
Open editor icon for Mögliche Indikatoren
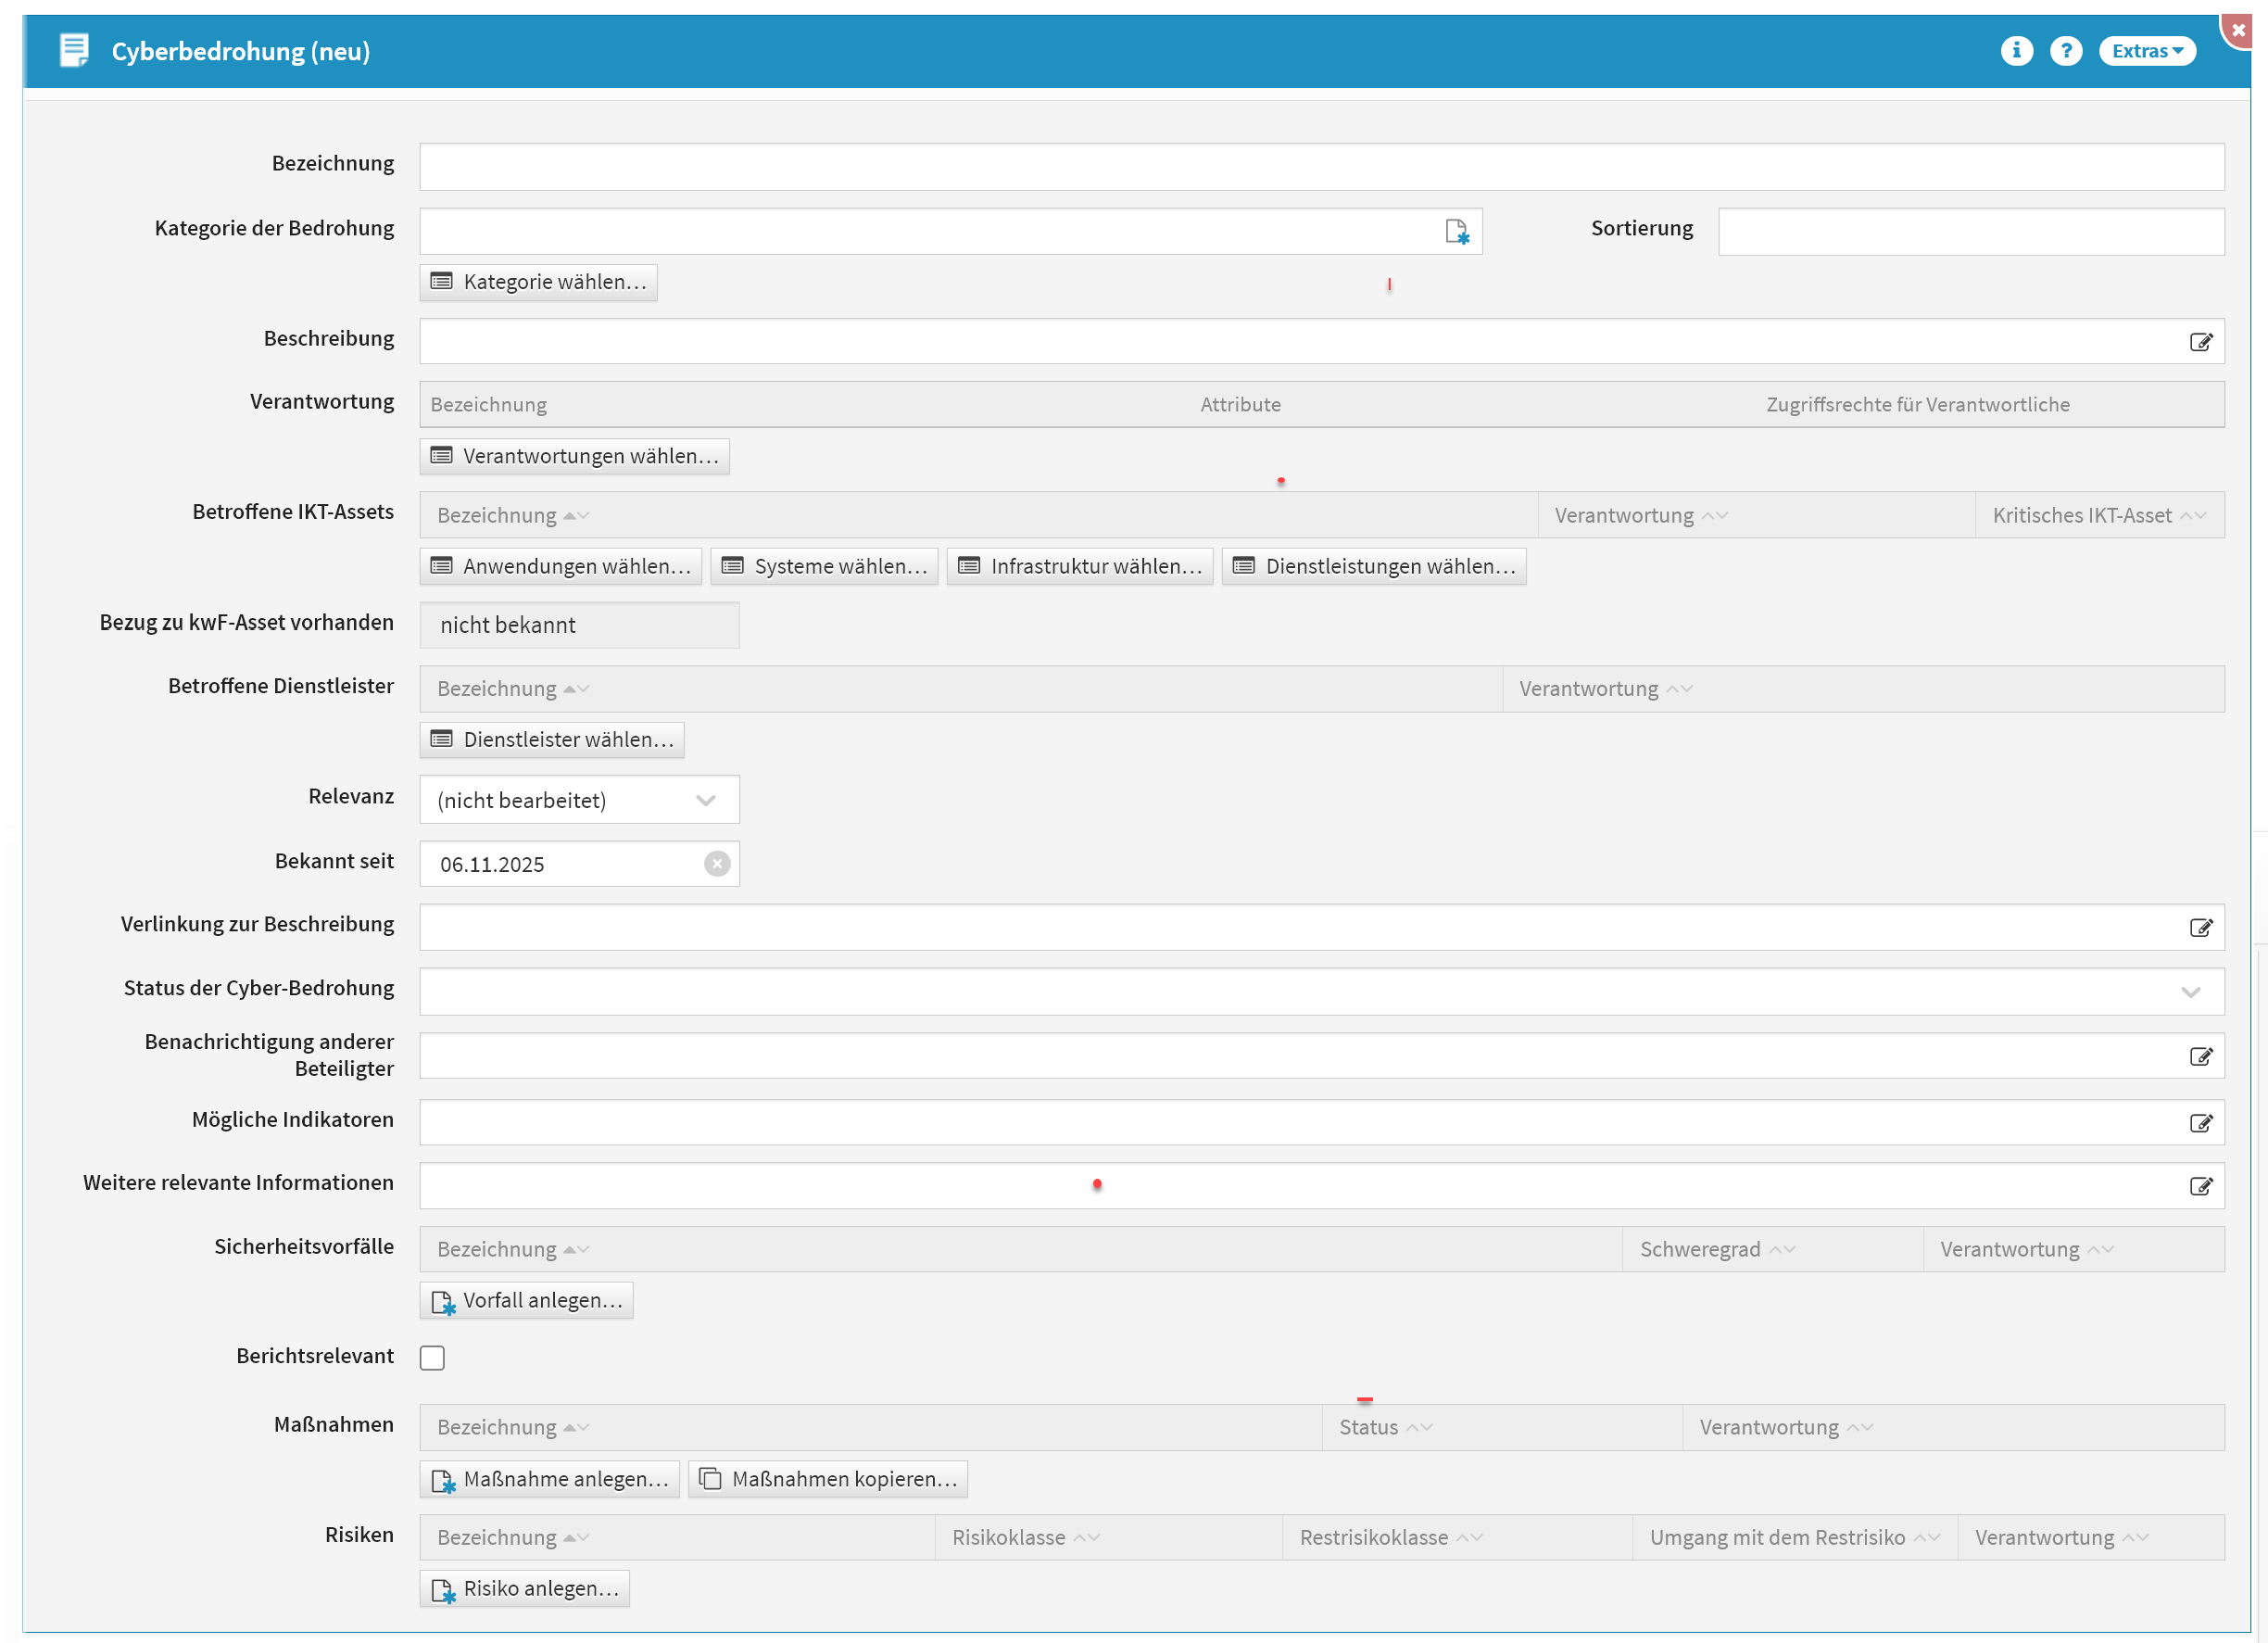tap(2200, 1123)
